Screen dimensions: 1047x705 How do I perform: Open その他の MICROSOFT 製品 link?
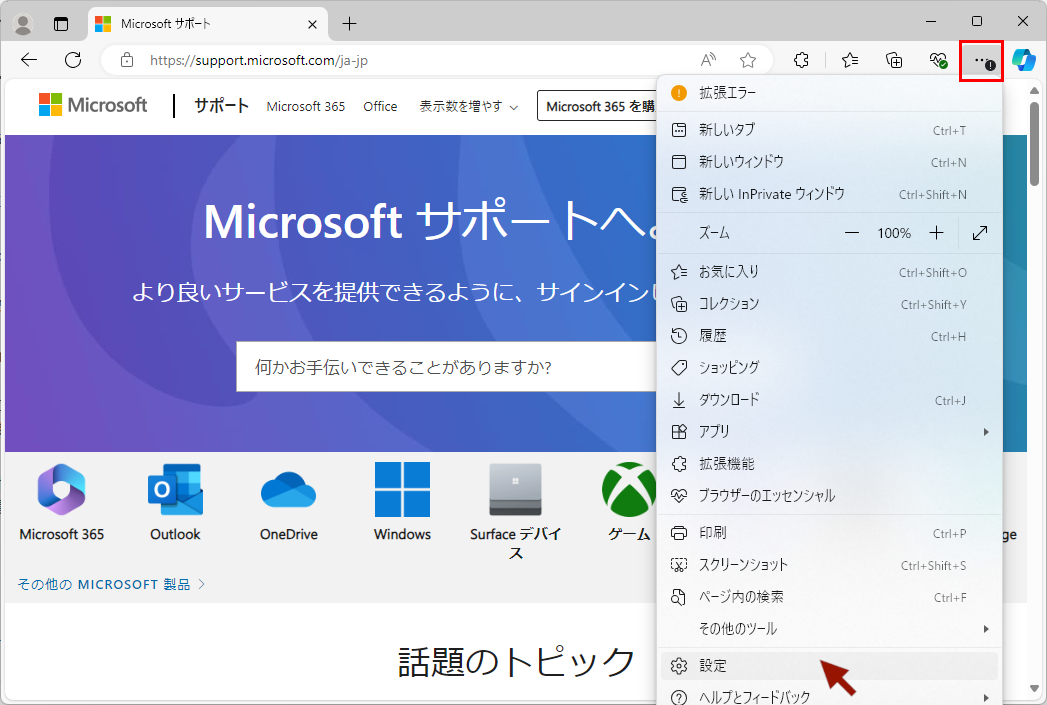tap(111, 584)
